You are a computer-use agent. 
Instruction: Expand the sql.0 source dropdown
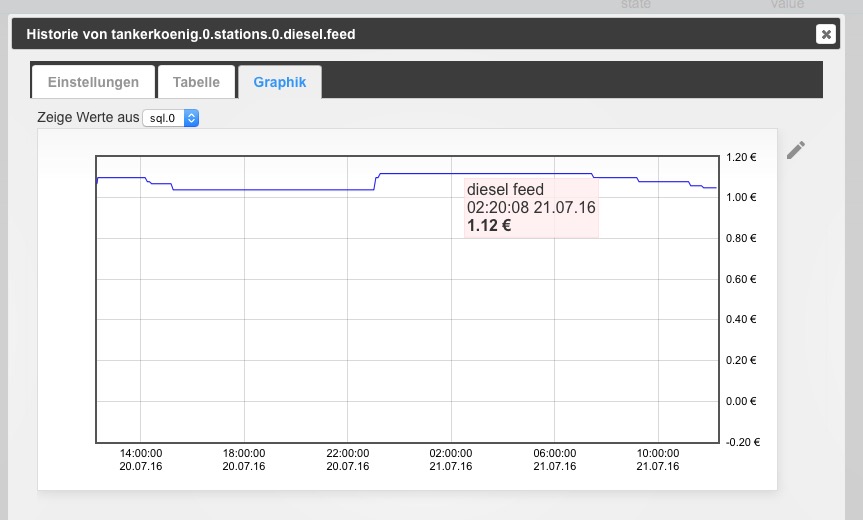(x=171, y=118)
